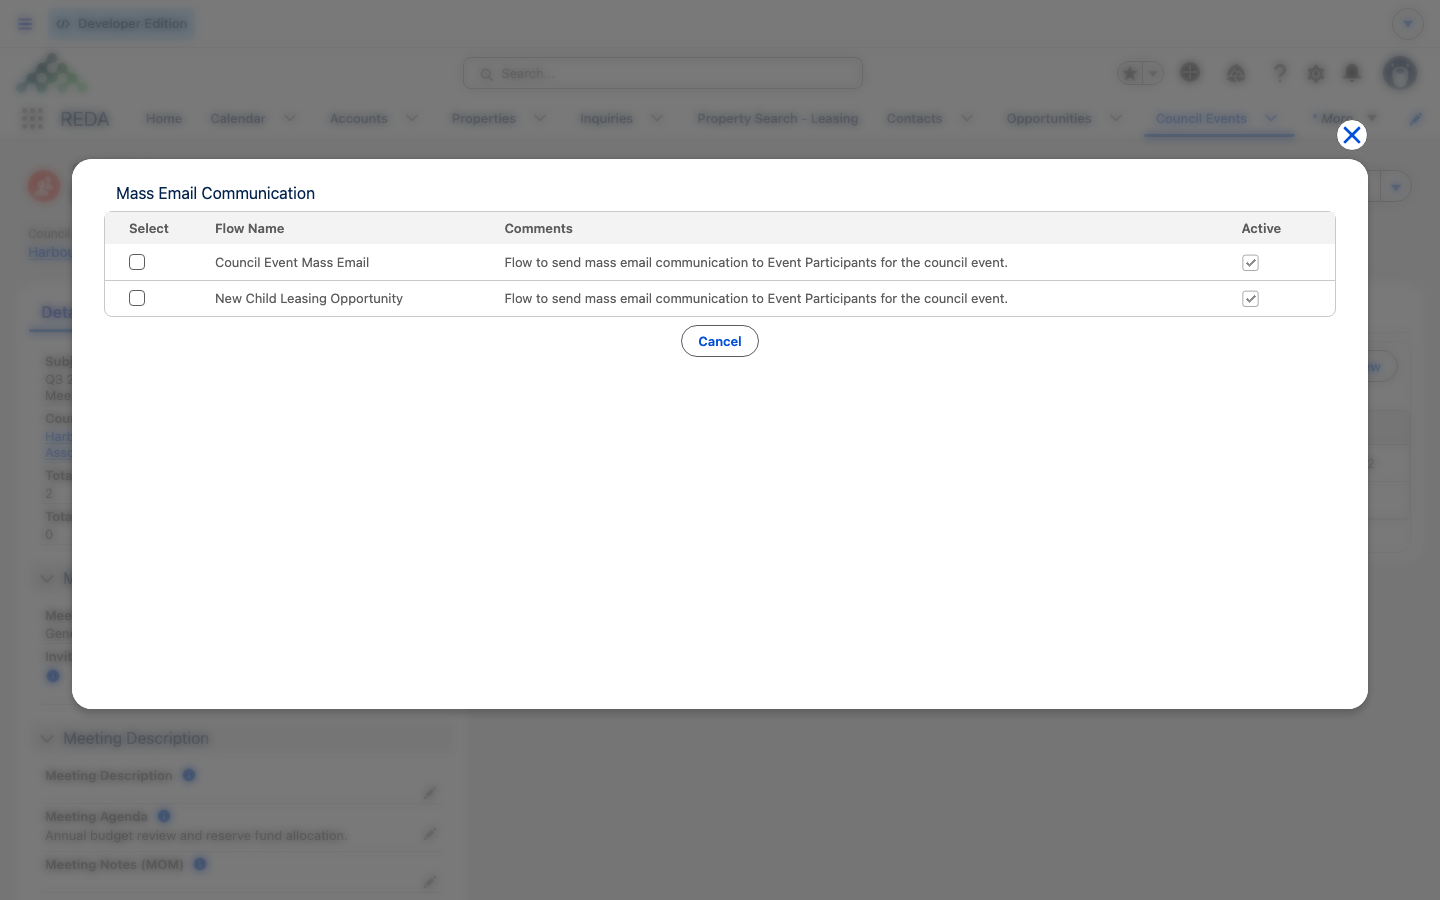Click the Active column header
The width and height of the screenshot is (1440, 900).
point(1261,228)
